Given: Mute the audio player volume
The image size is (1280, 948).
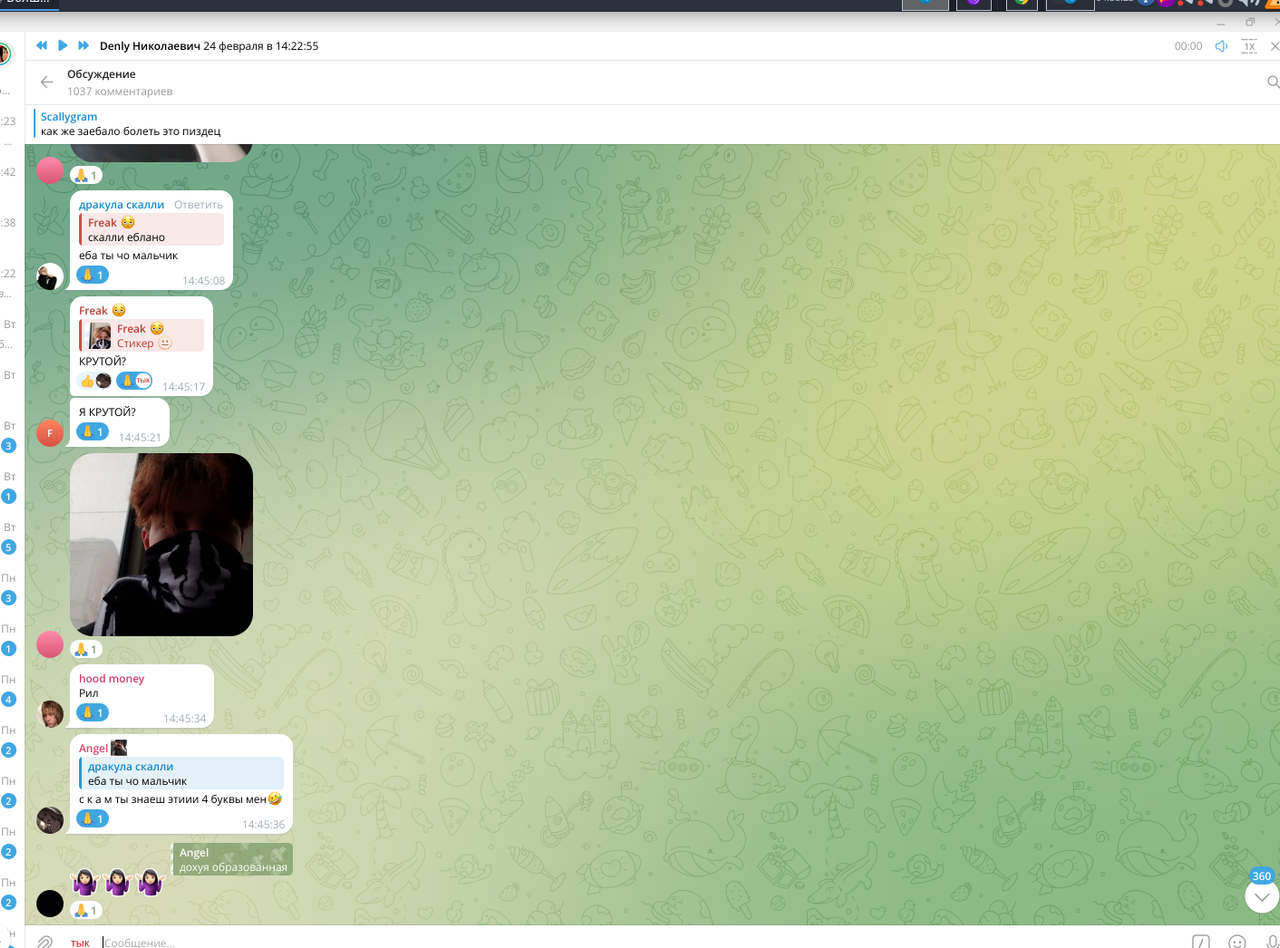Looking at the screenshot, I should pyautogui.click(x=1221, y=46).
